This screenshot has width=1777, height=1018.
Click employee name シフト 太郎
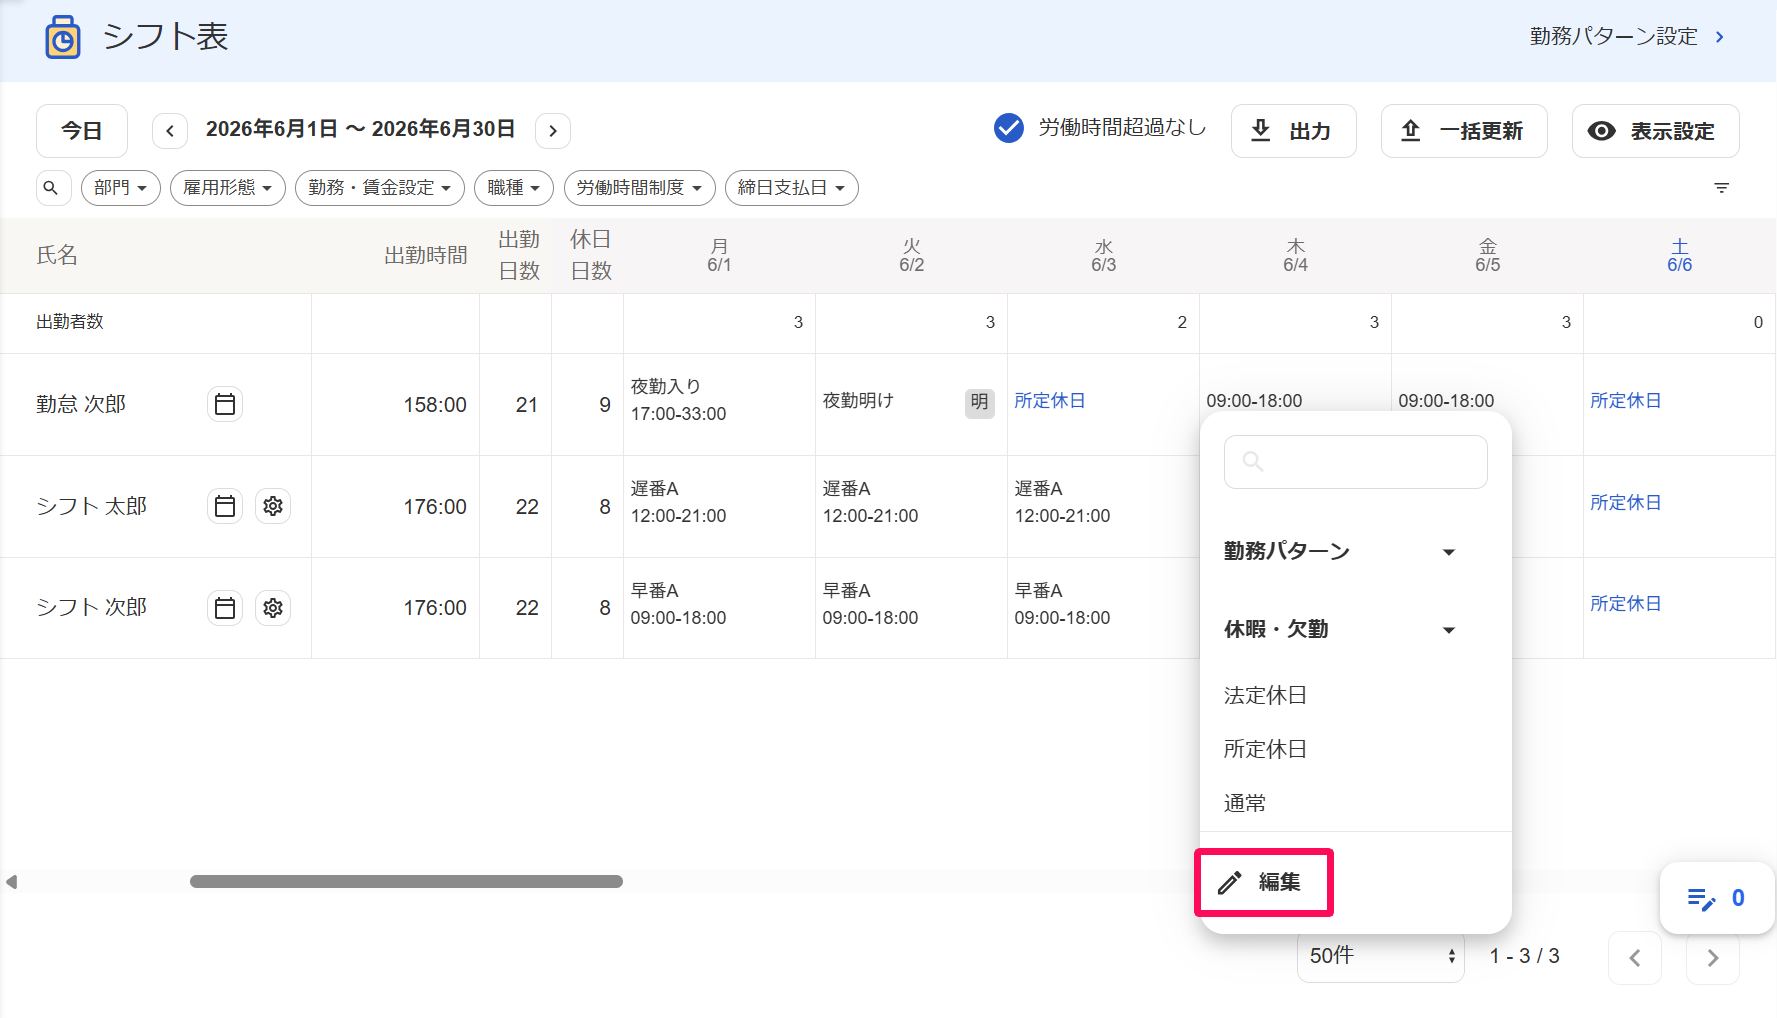[x=92, y=506]
